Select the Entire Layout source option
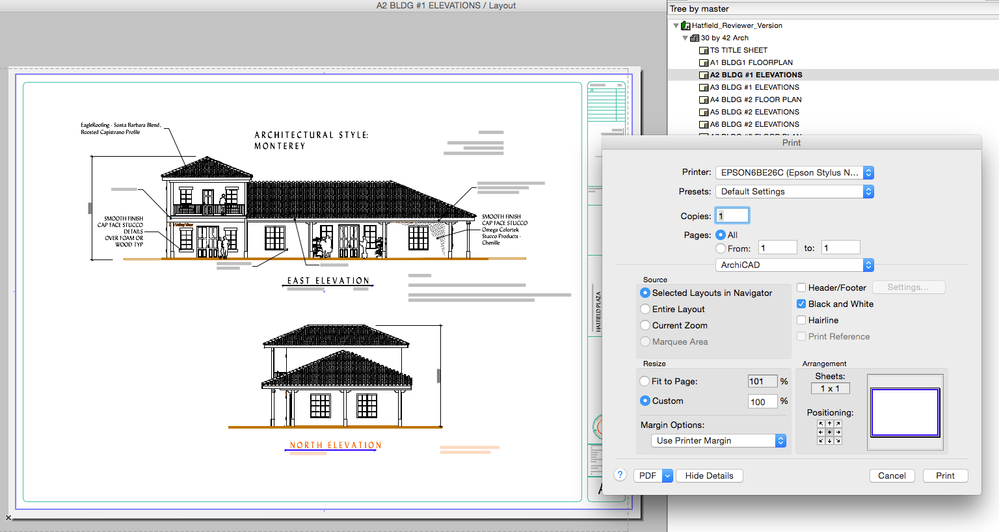This screenshot has height=532, width=999. (645, 309)
